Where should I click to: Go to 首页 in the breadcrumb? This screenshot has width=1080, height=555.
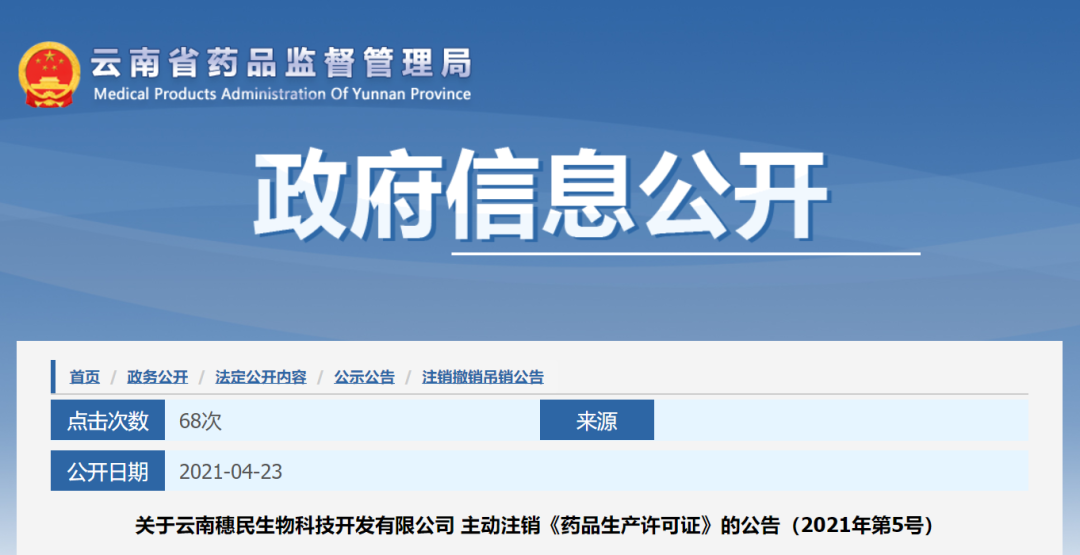[84, 377]
